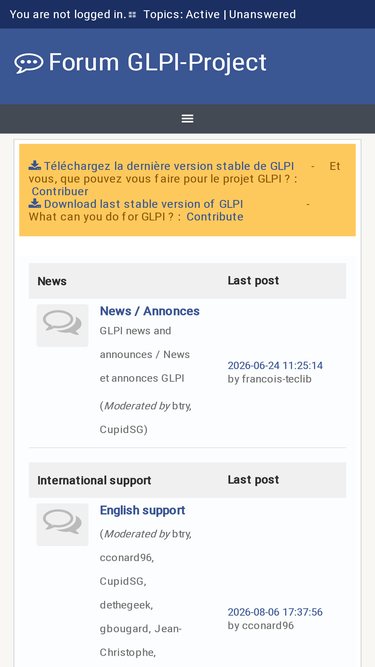This screenshot has width=375, height=667.
Task: Click the News / Annonces forum bubble icon
Action: 62,325
